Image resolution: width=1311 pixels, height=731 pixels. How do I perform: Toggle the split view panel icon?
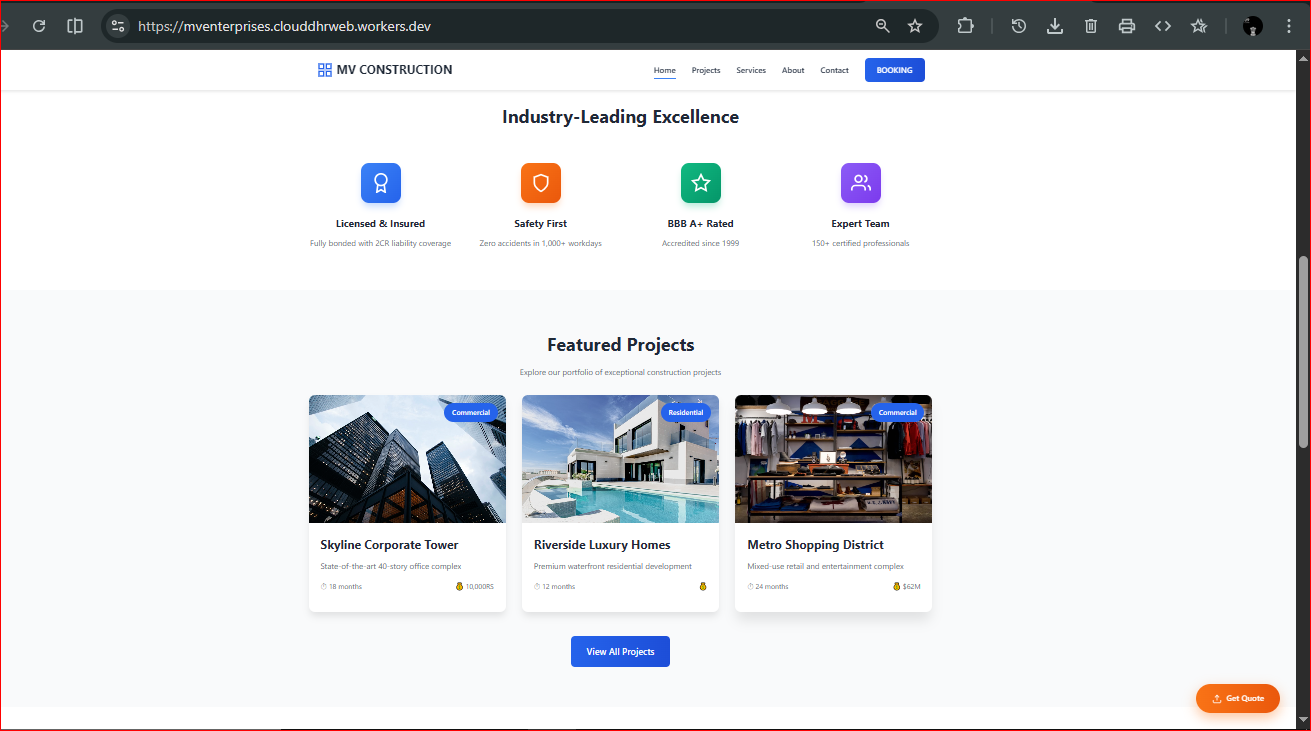(75, 26)
